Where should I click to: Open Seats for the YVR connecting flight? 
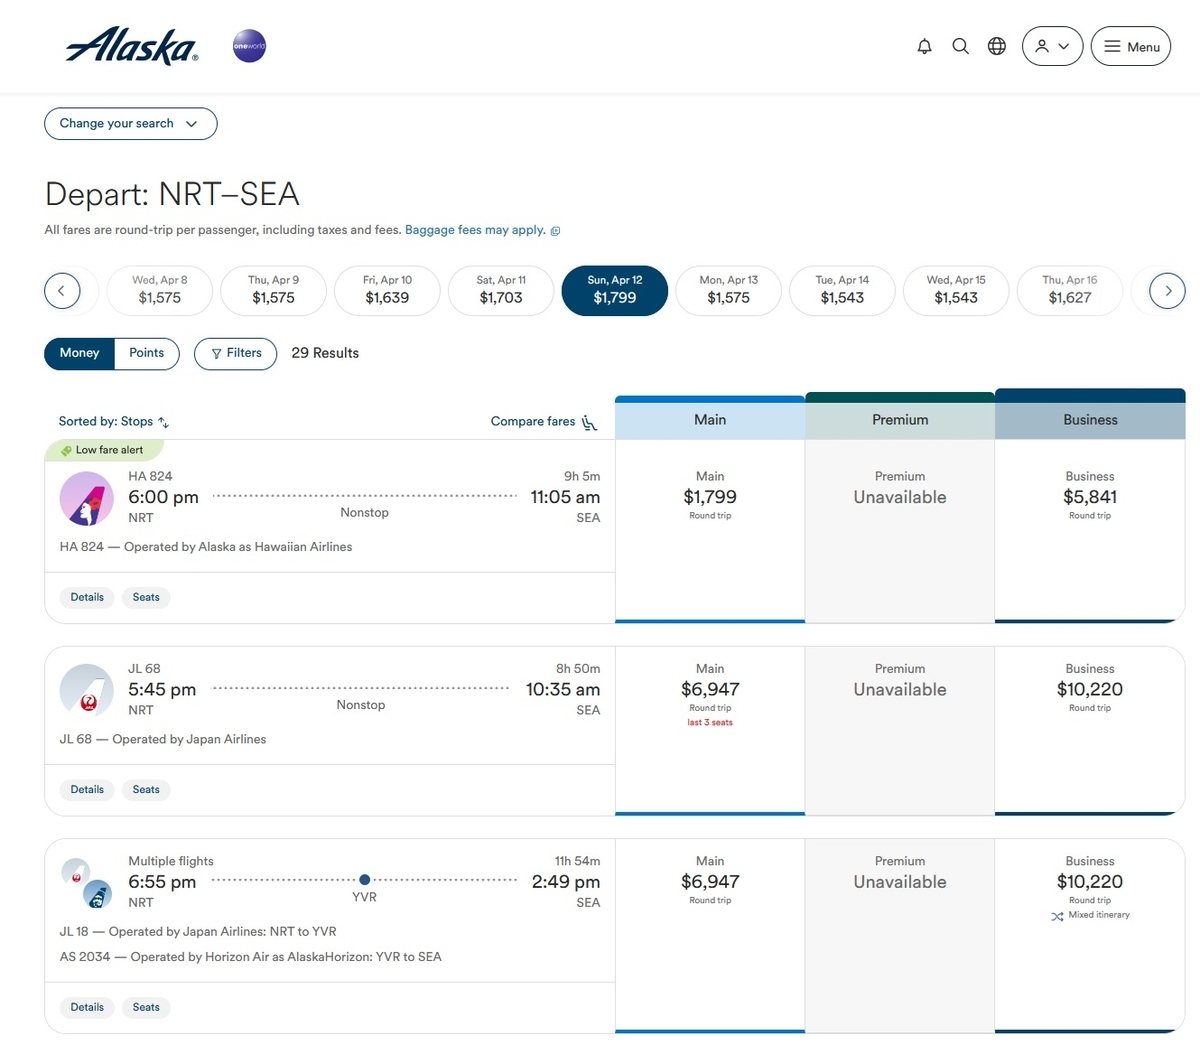(x=146, y=1007)
